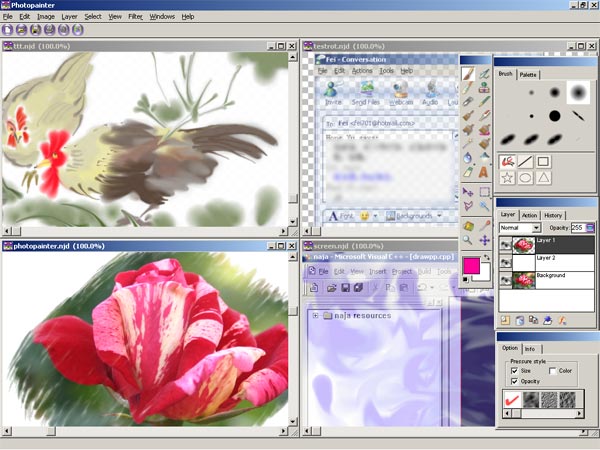Select the straight line shape option

tap(525, 161)
